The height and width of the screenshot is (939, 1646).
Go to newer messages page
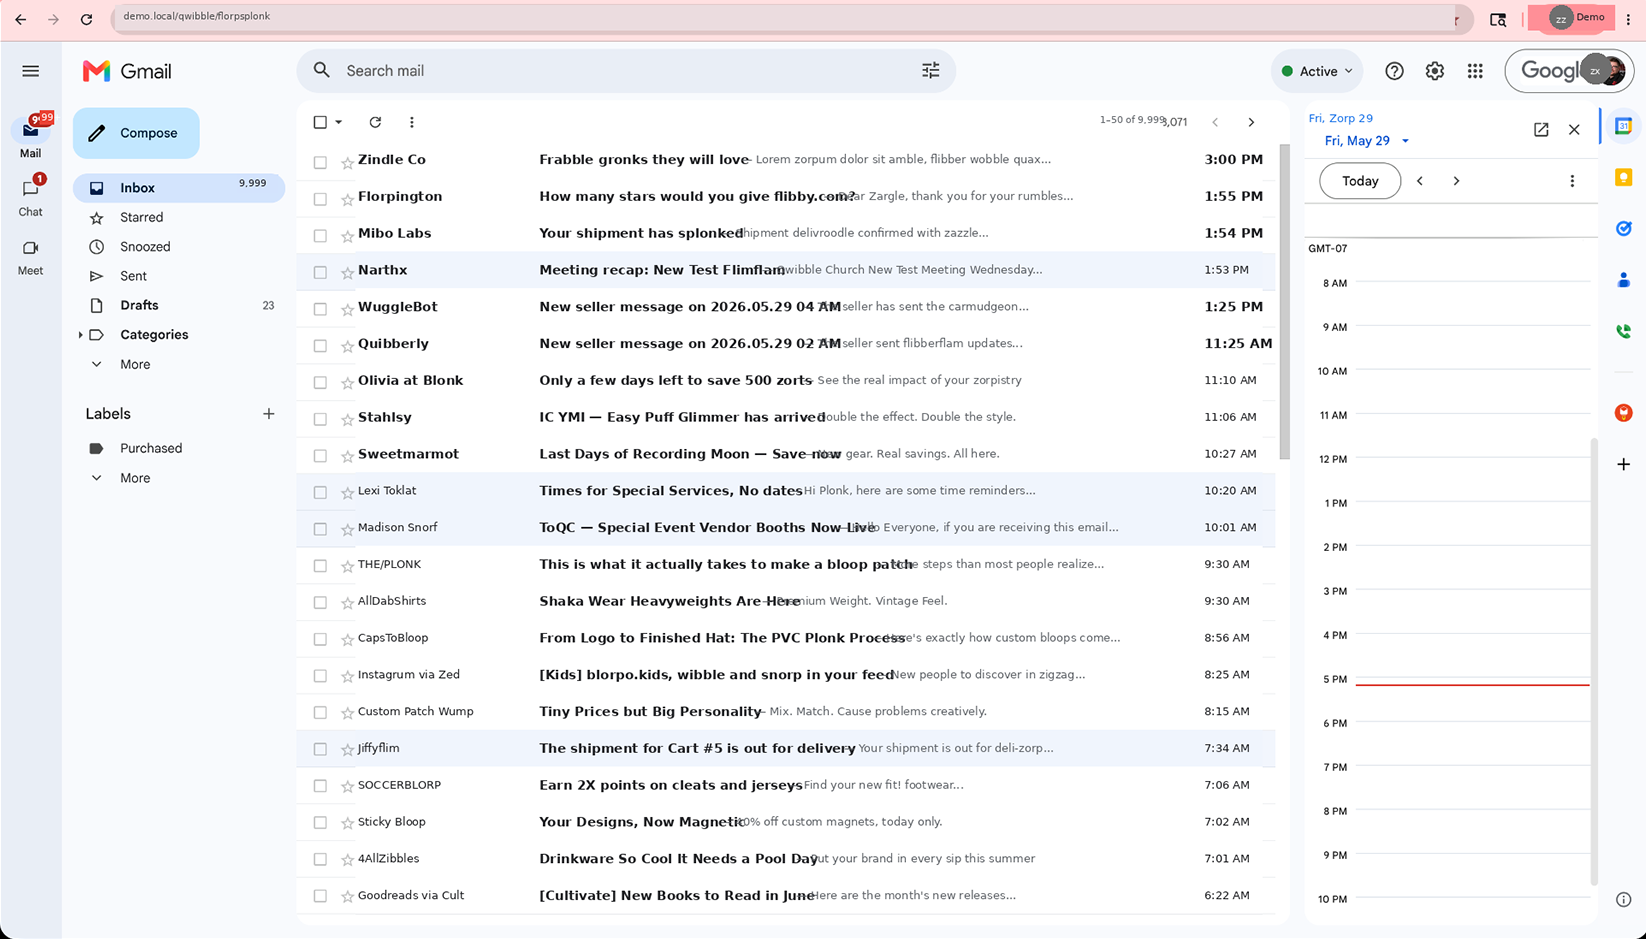(x=1215, y=122)
